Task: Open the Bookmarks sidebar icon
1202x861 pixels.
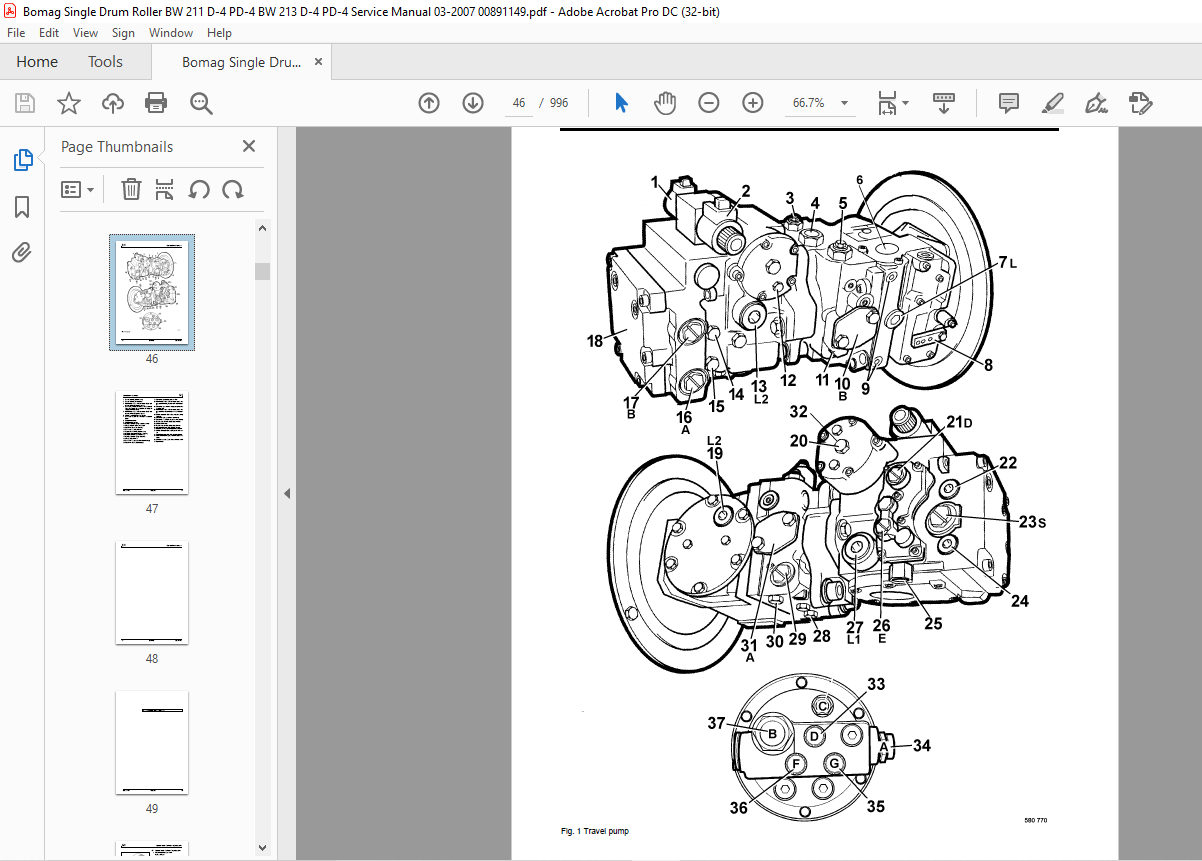Action: [22, 207]
